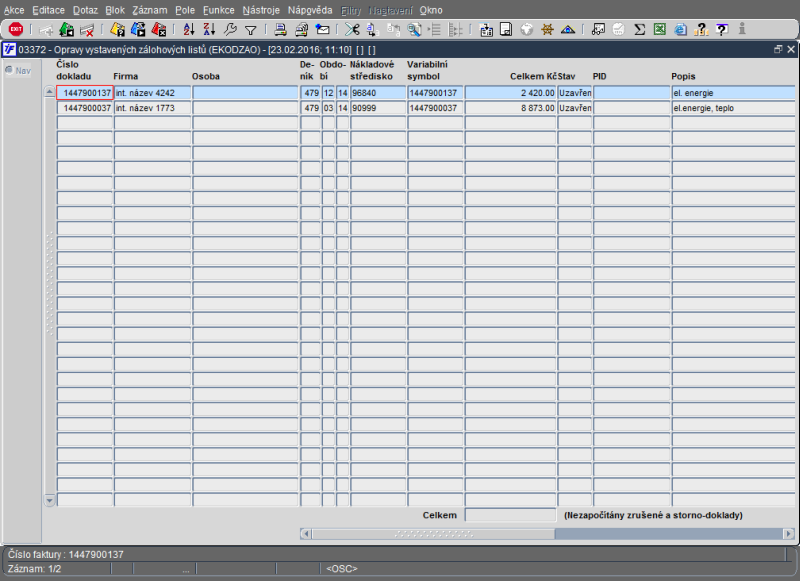
Task: Sort ascending with the A-Z icon
Action: tap(189, 30)
